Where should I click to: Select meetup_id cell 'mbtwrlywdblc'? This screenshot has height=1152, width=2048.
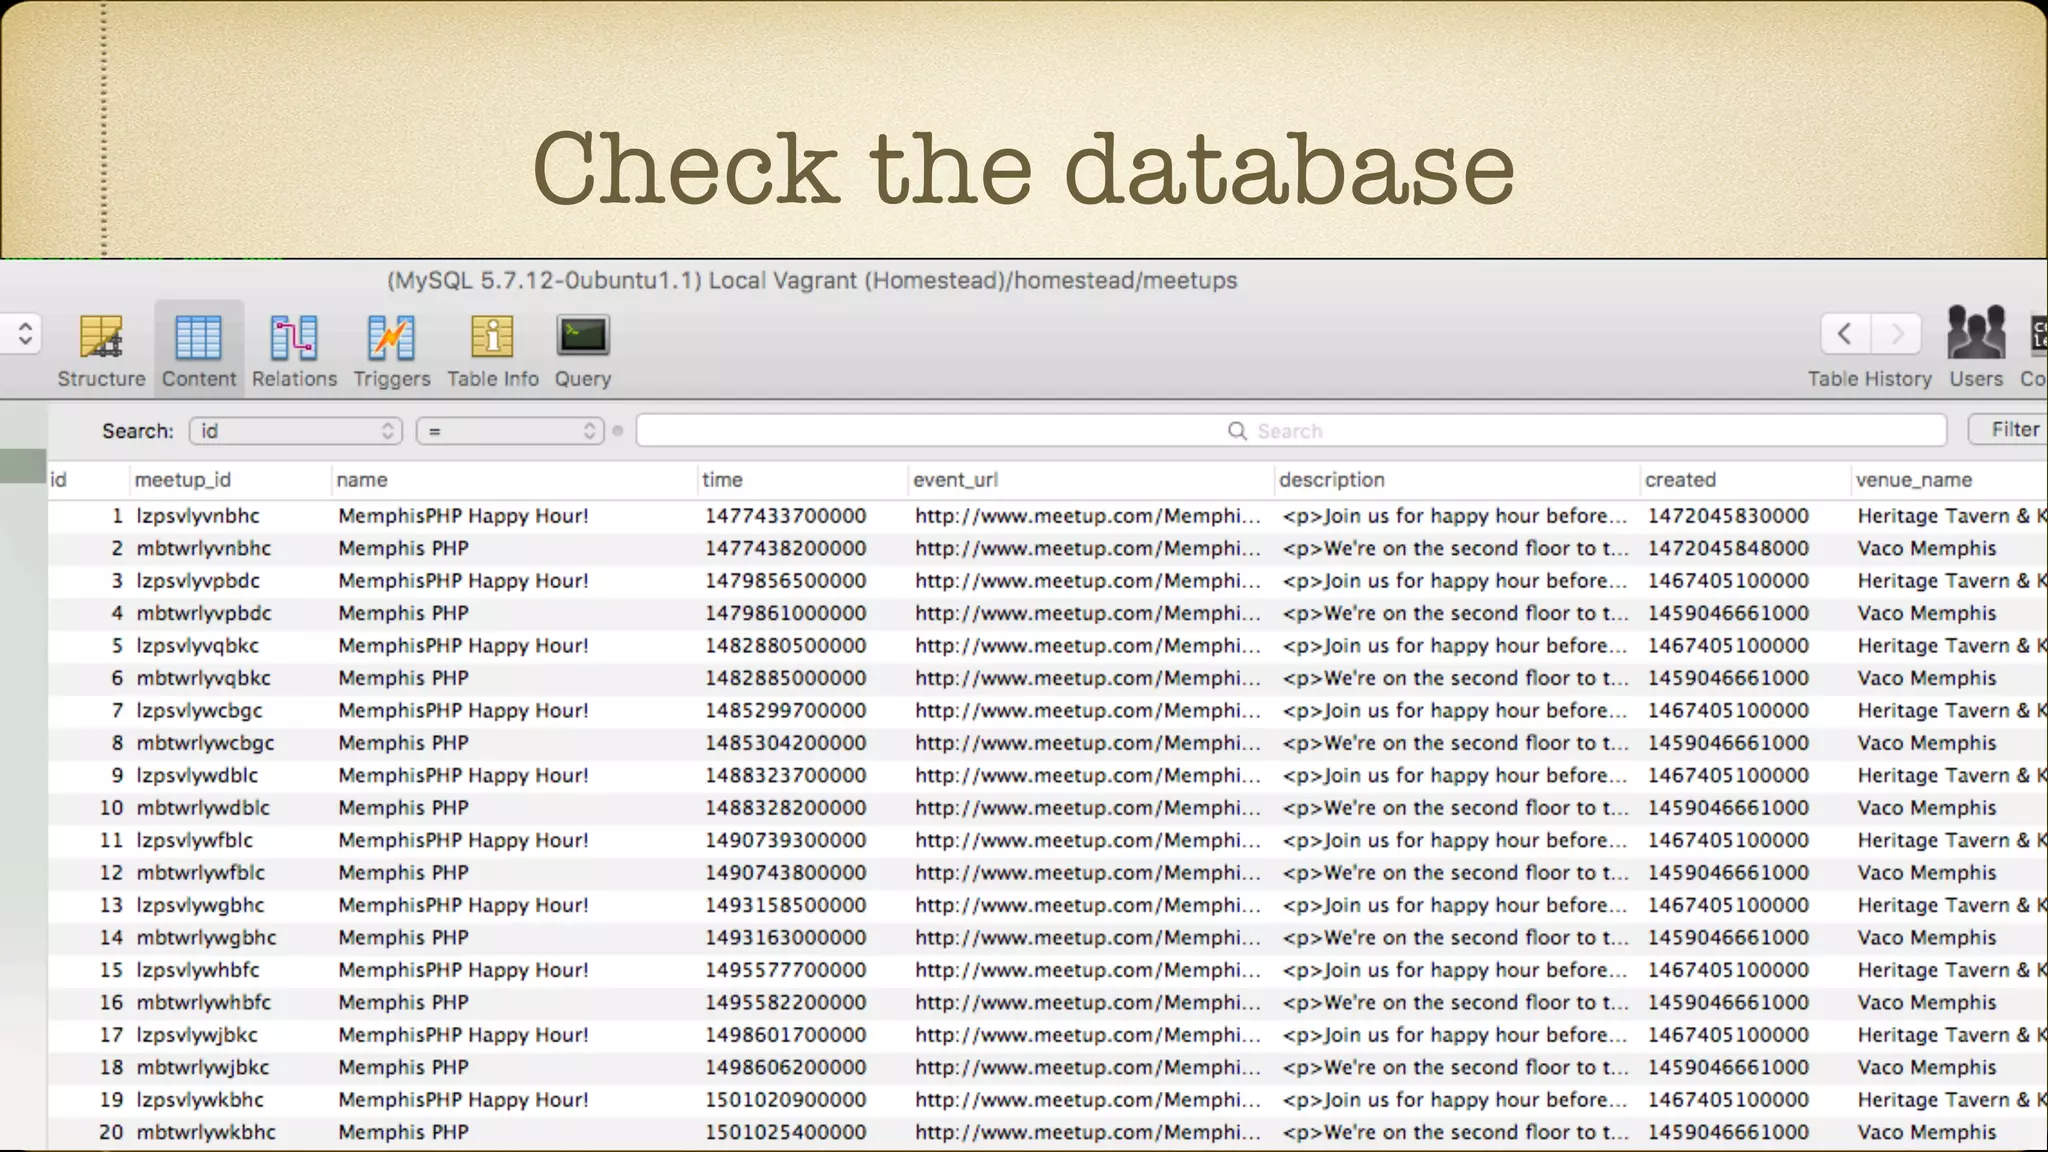(204, 808)
